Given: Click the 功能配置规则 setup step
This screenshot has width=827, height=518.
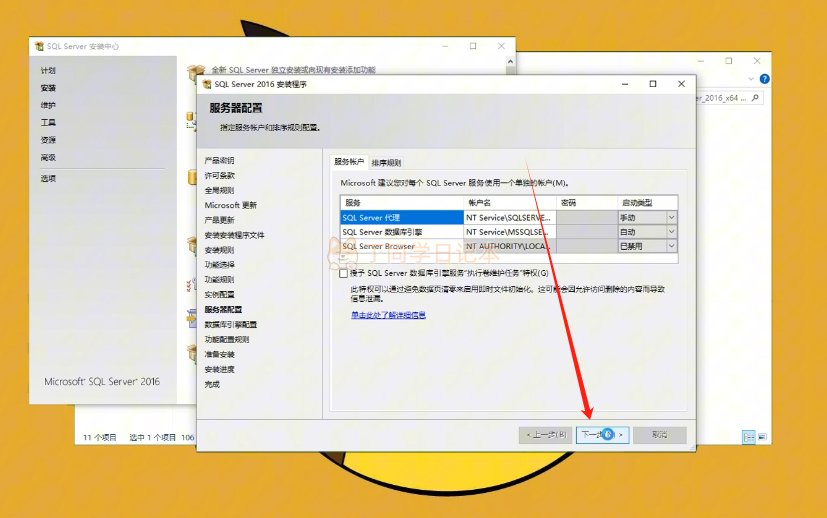Looking at the screenshot, I should coord(227,339).
